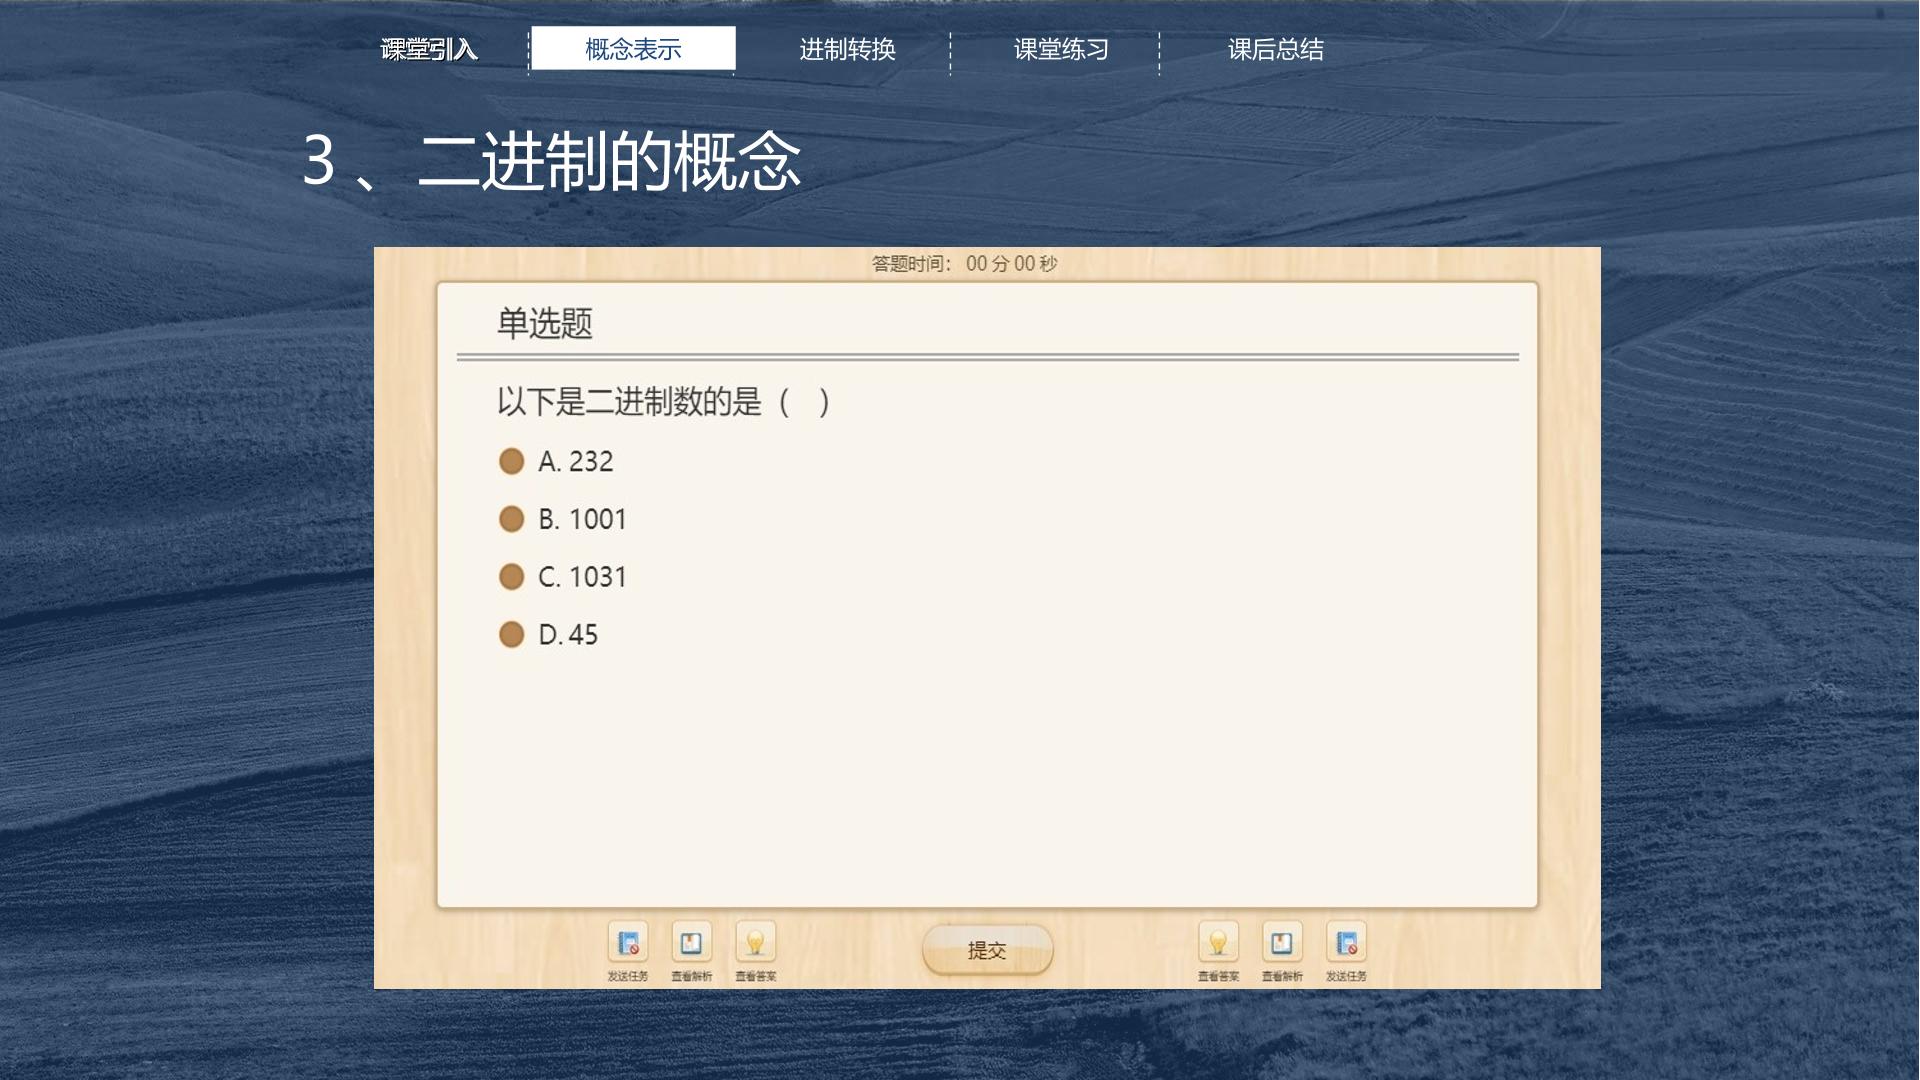Click the right-hand 发送任务 notebook icon
1920x1080 pixels.
(x=1346, y=943)
